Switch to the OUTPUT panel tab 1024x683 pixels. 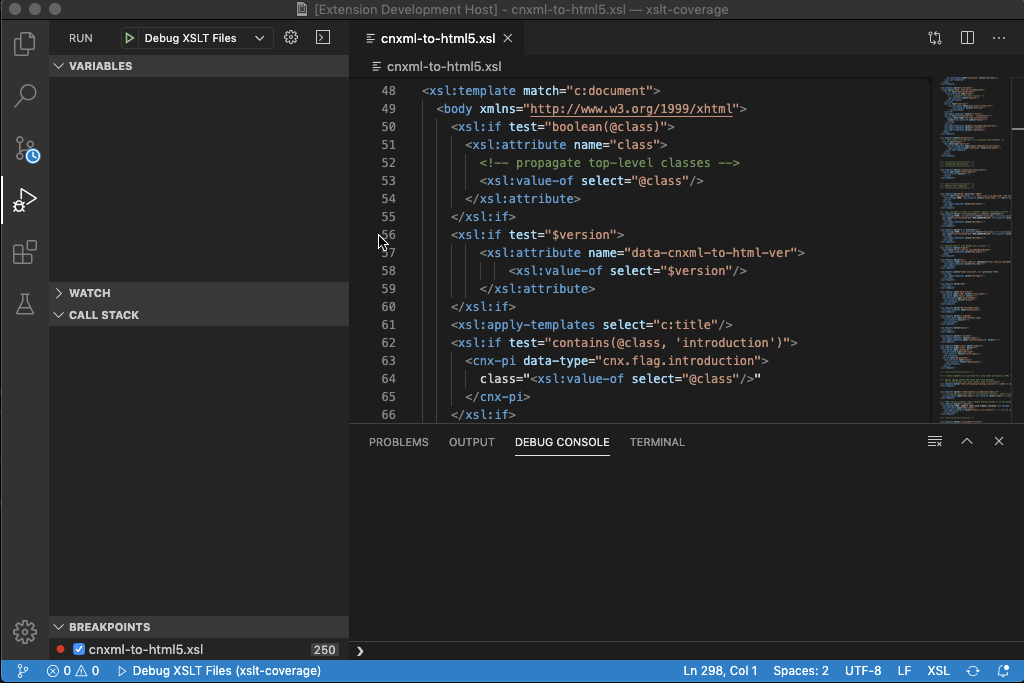coord(472,442)
